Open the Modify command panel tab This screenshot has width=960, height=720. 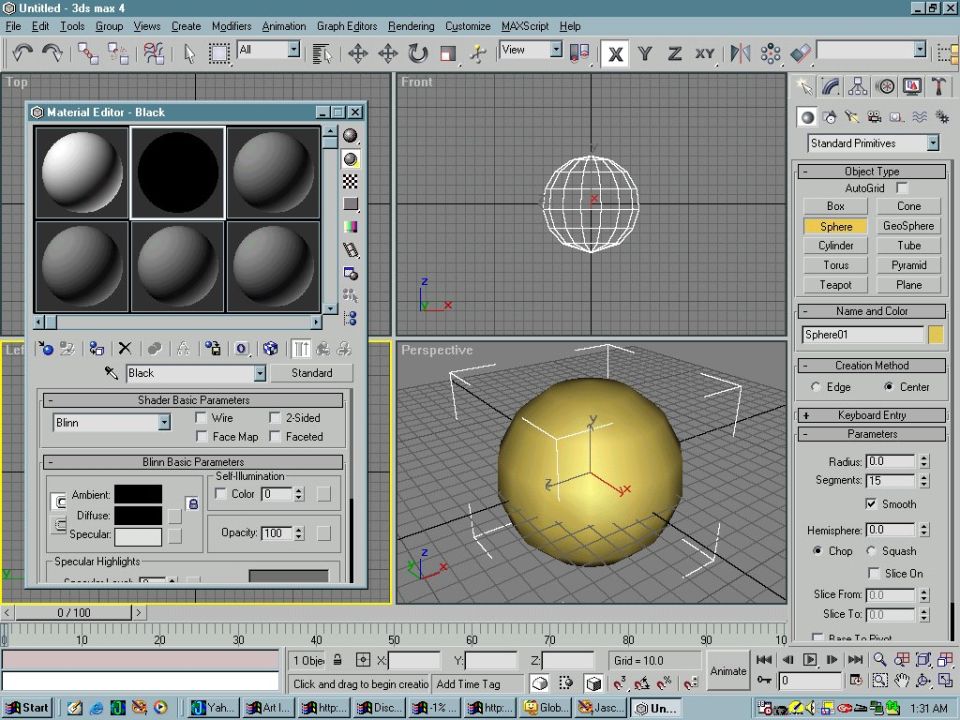pyautogui.click(x=831, y=86)
